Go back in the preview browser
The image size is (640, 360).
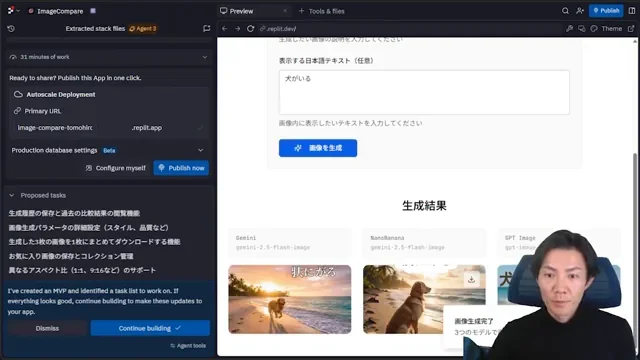point(224,29)
